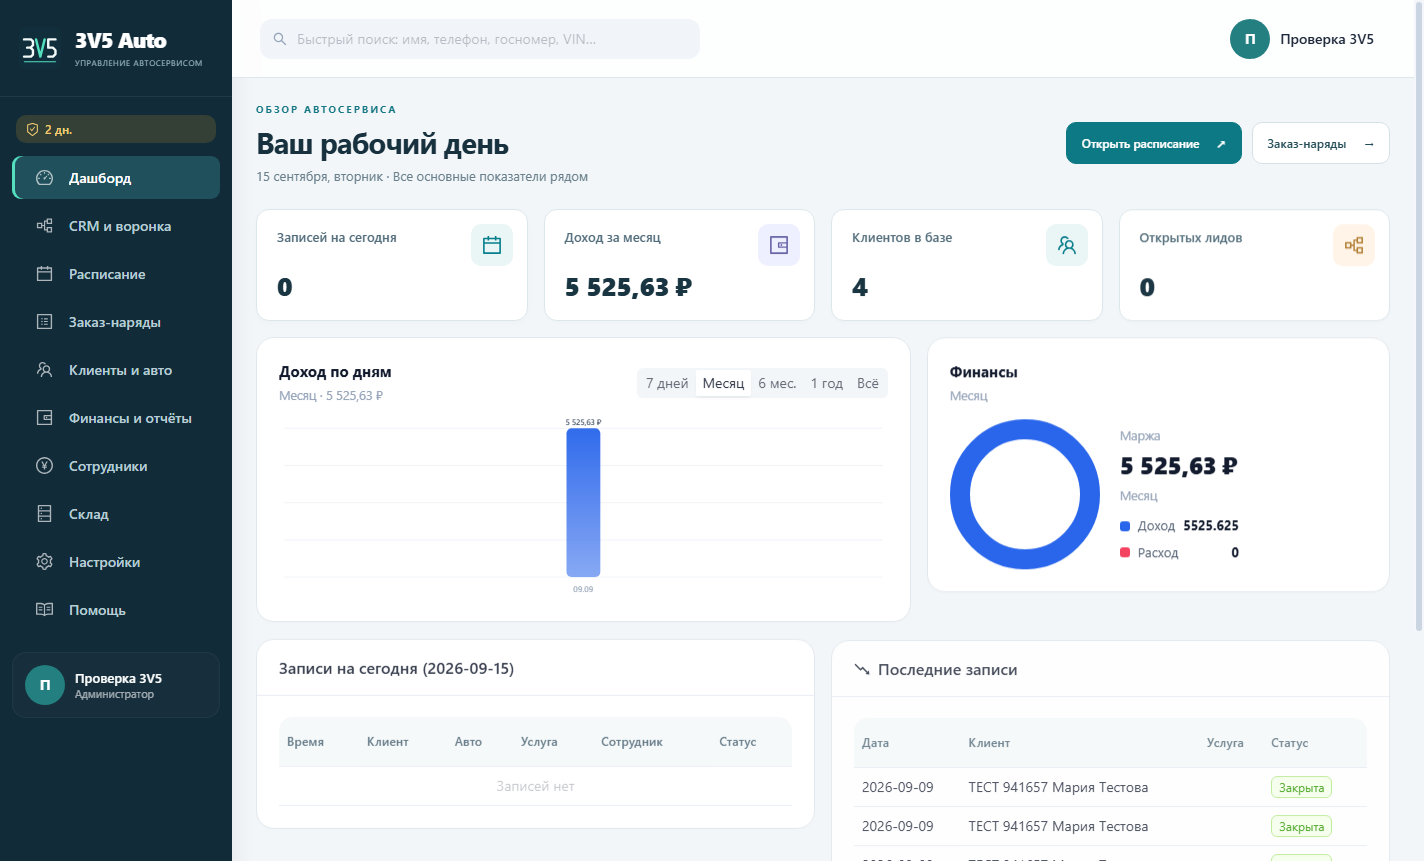Open Настройки in sidebar
This screenshot has height=861, width=1424.
pos(116,562)
